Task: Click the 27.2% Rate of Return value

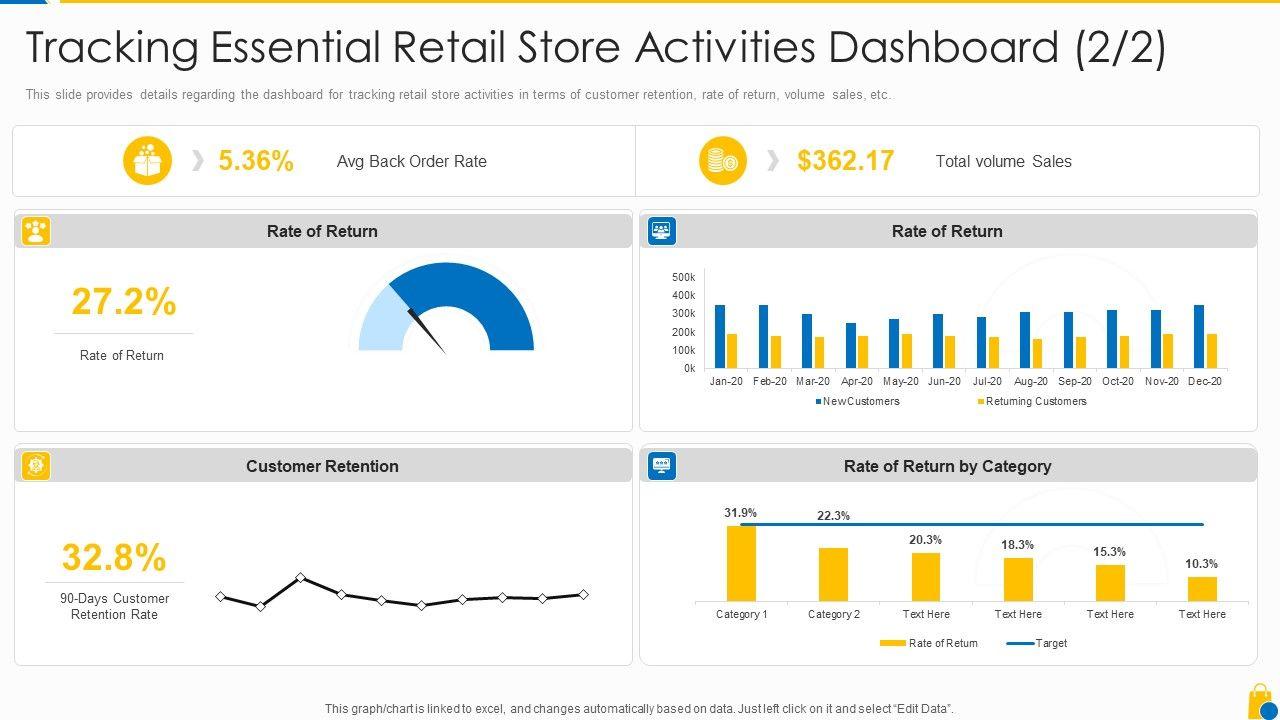Action: (124, 302)
